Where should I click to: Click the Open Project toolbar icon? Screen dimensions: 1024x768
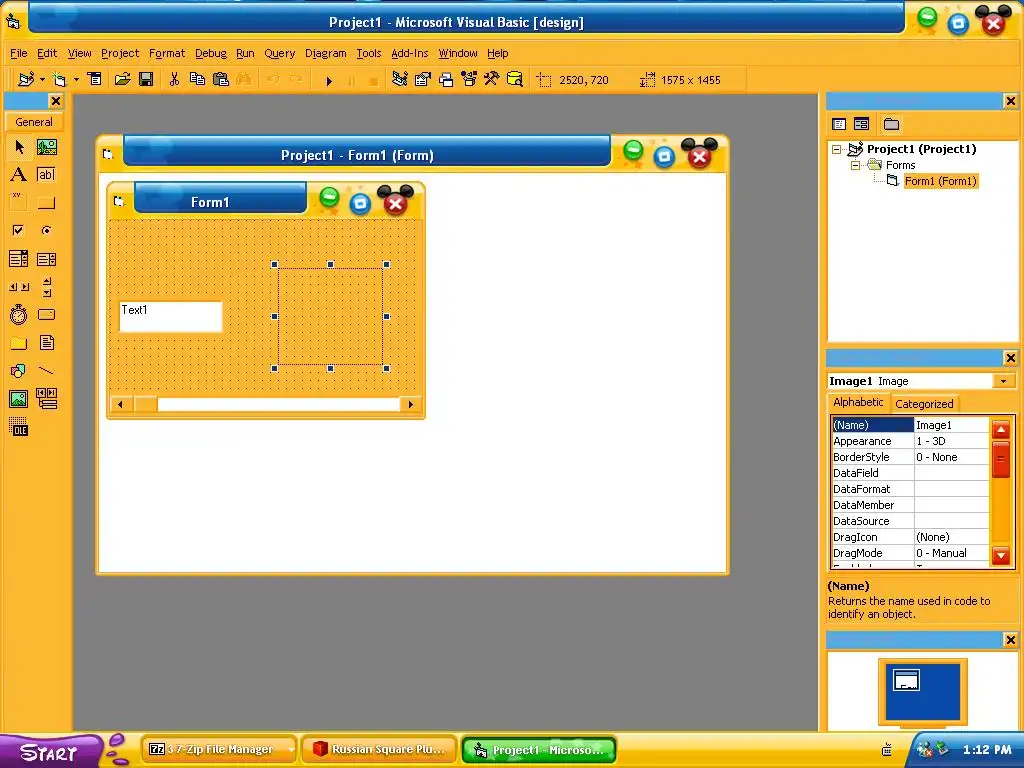(x=122, y=80)
